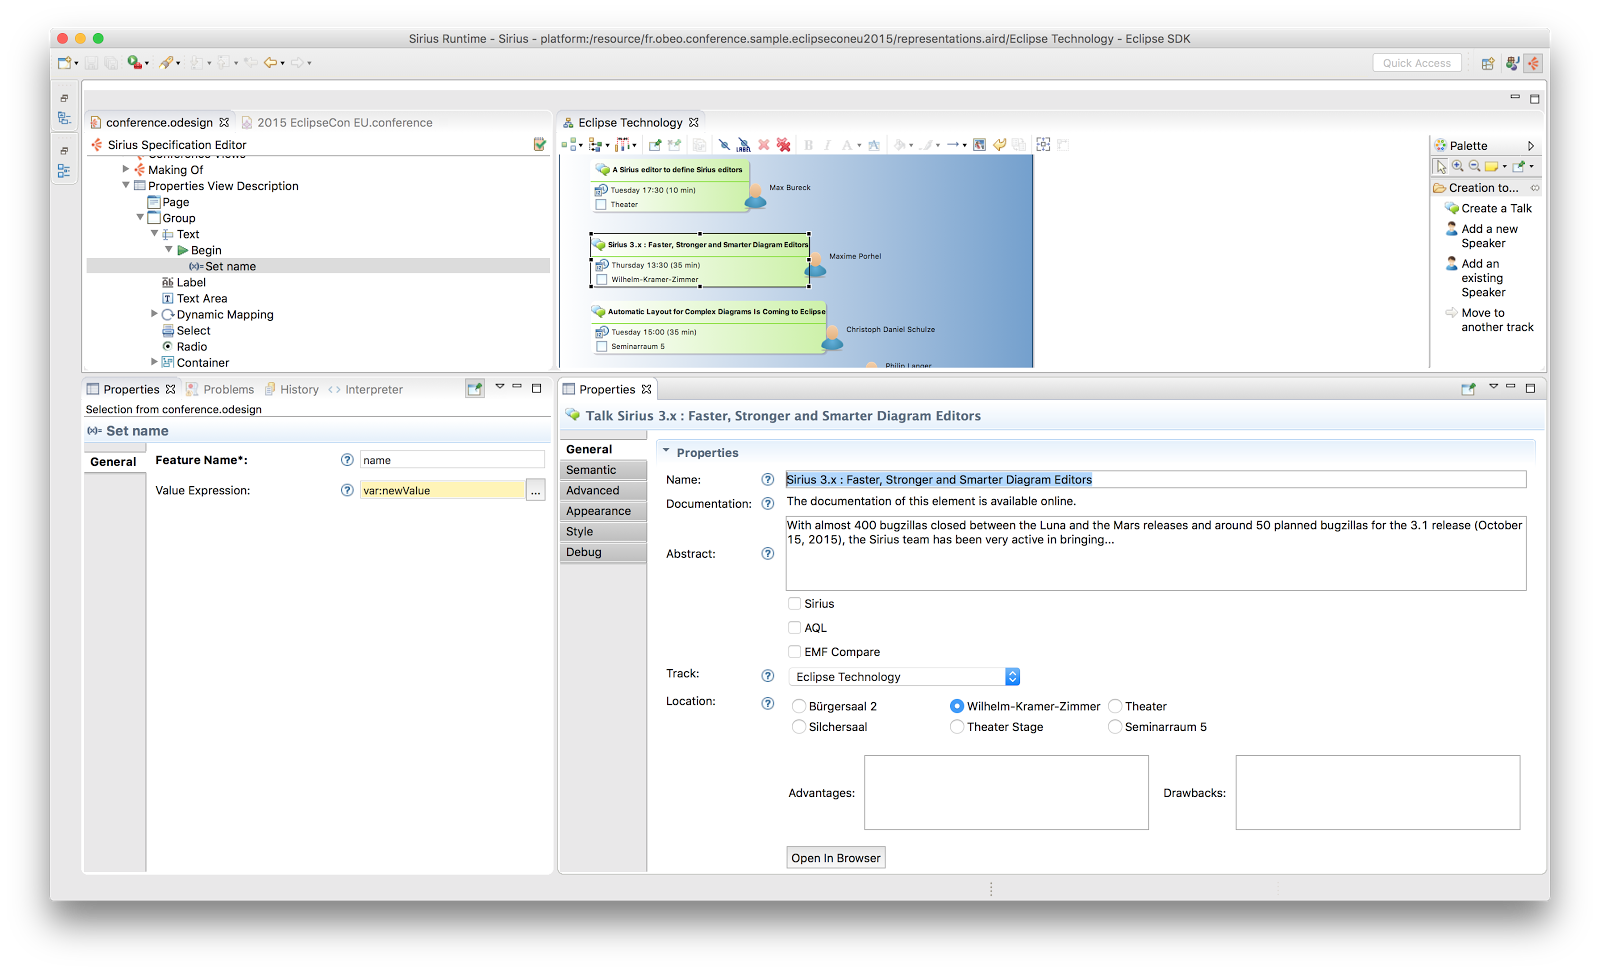1600x972 pixels.
Task: Check the EMF Compare checkbox
Action: click(x=795, y=651)
